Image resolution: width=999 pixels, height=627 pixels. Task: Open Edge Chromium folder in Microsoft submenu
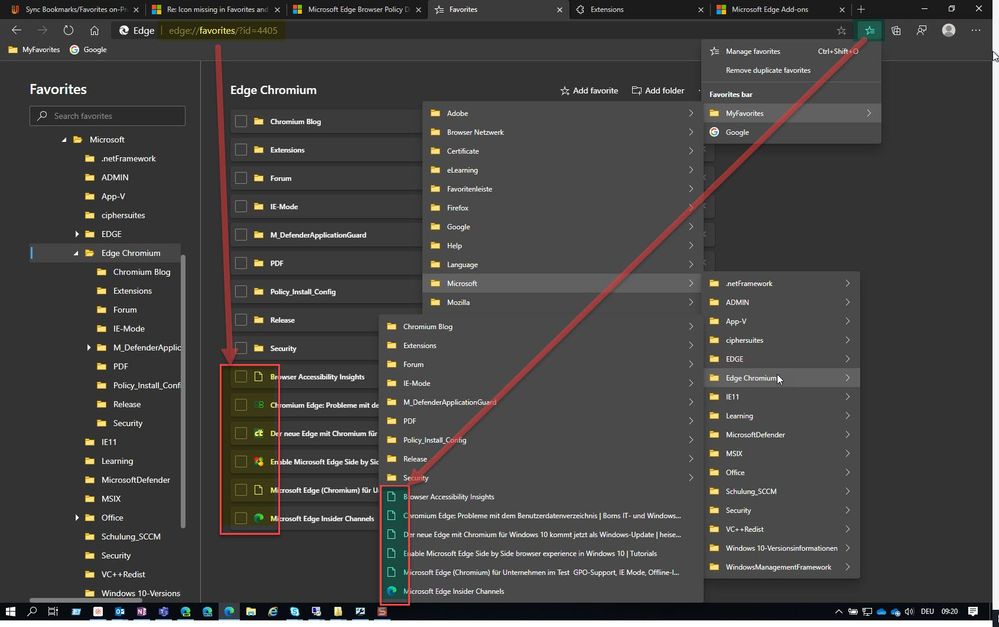(x=781, y=378)
